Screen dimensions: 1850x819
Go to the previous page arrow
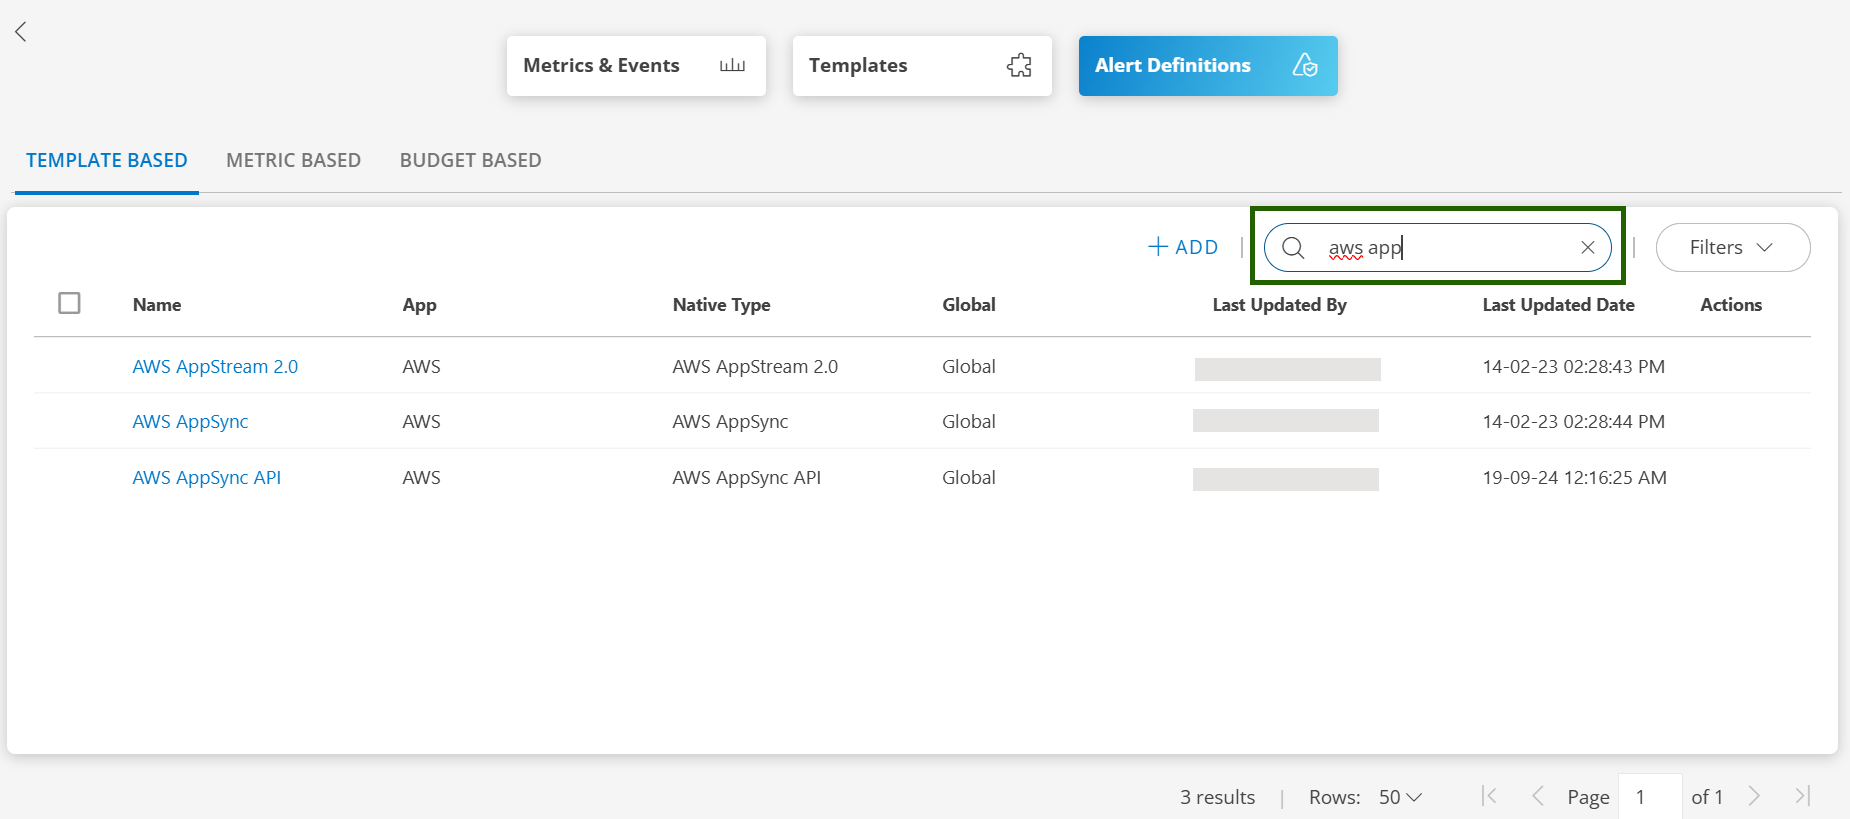tap(1538, 796)
